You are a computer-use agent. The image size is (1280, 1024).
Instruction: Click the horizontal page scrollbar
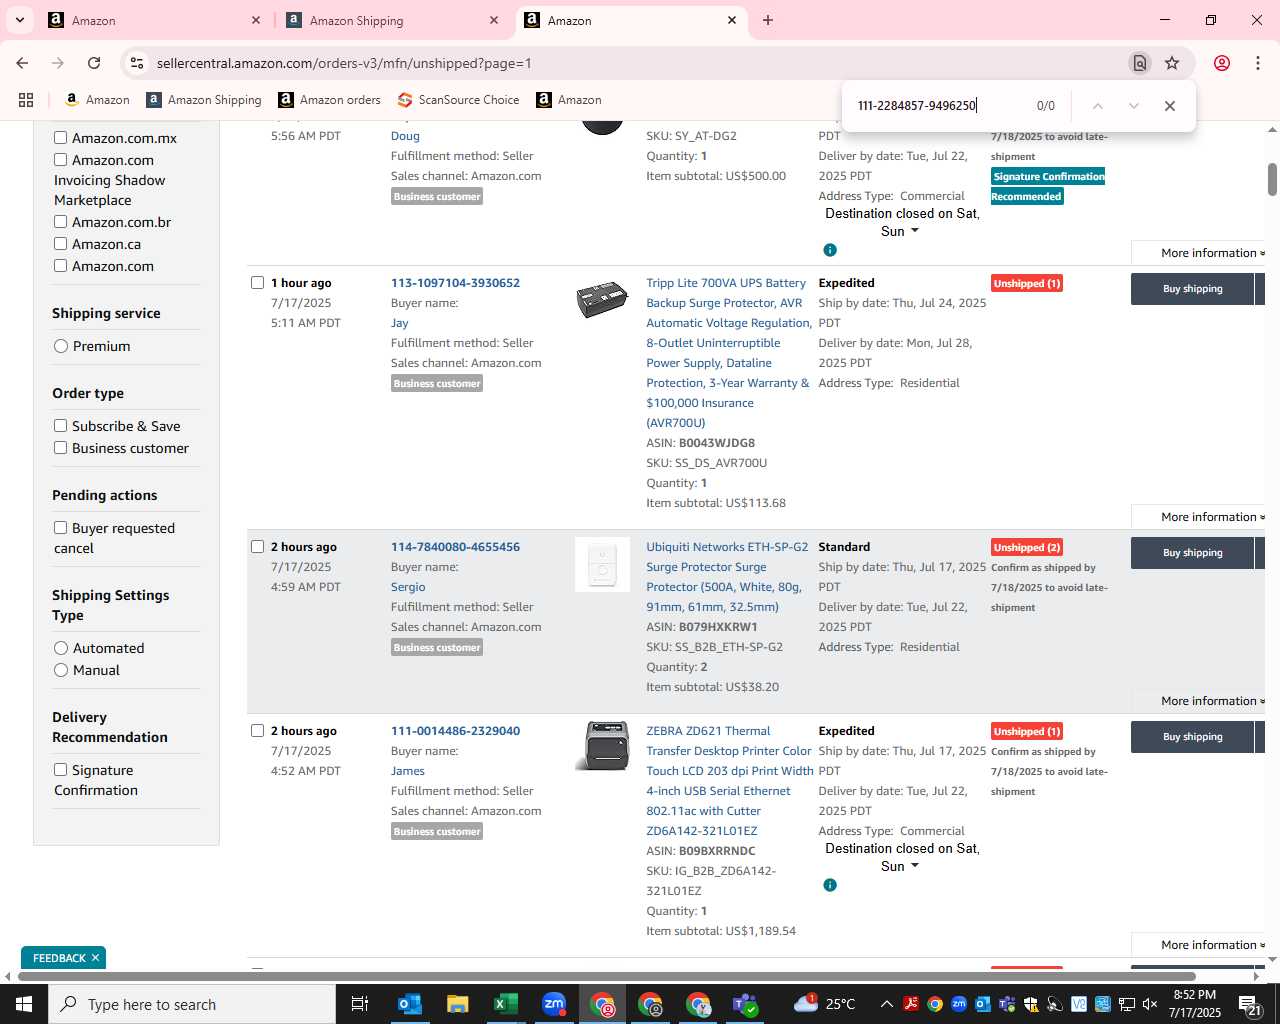tap(607, 976)
